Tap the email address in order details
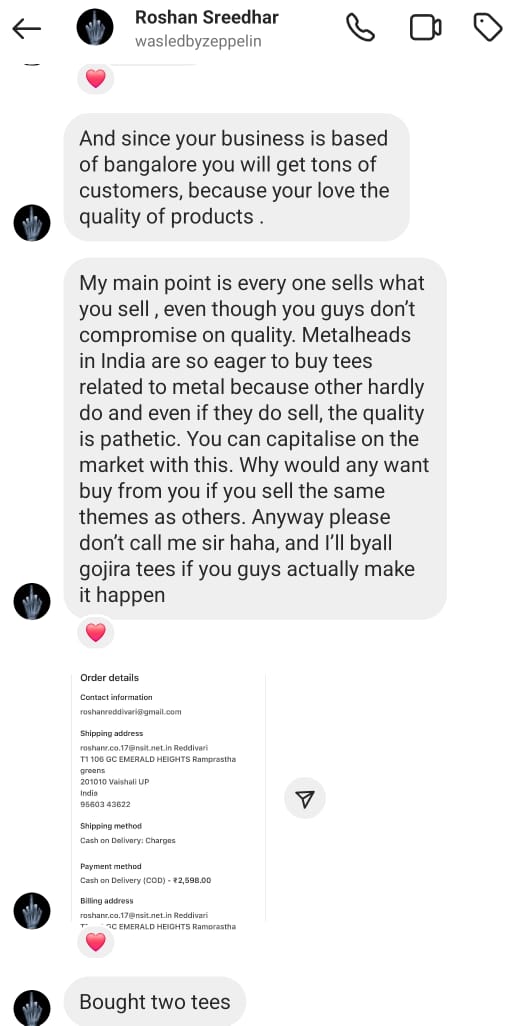Image resolution: width=510 pixels, height=1026 pixels. 130,711
